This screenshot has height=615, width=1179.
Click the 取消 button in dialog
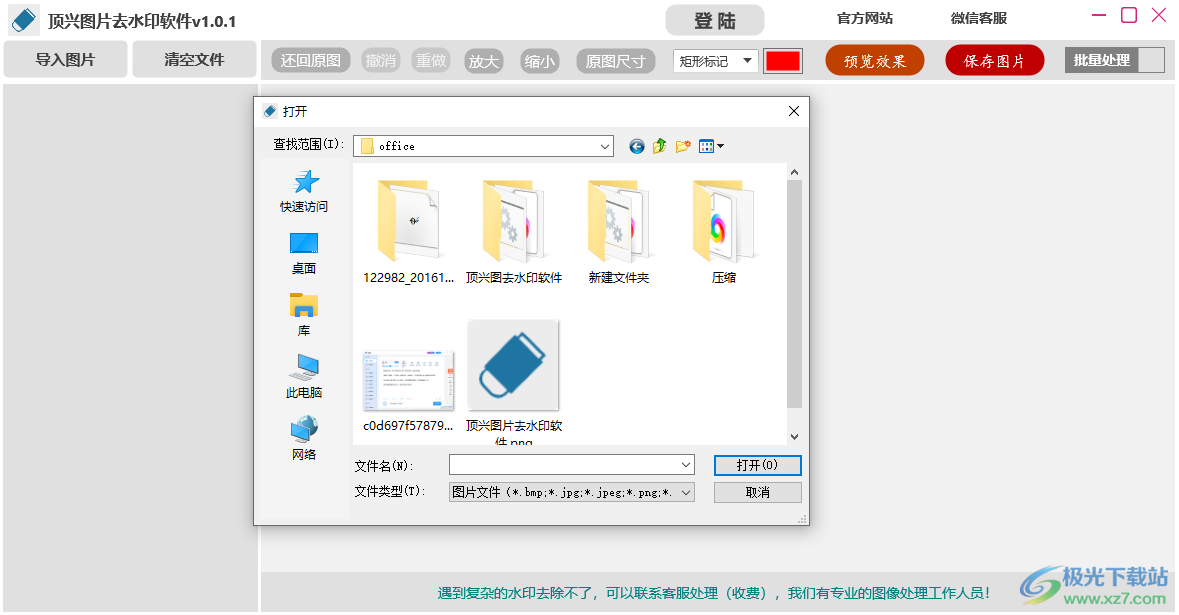point(757,492)
